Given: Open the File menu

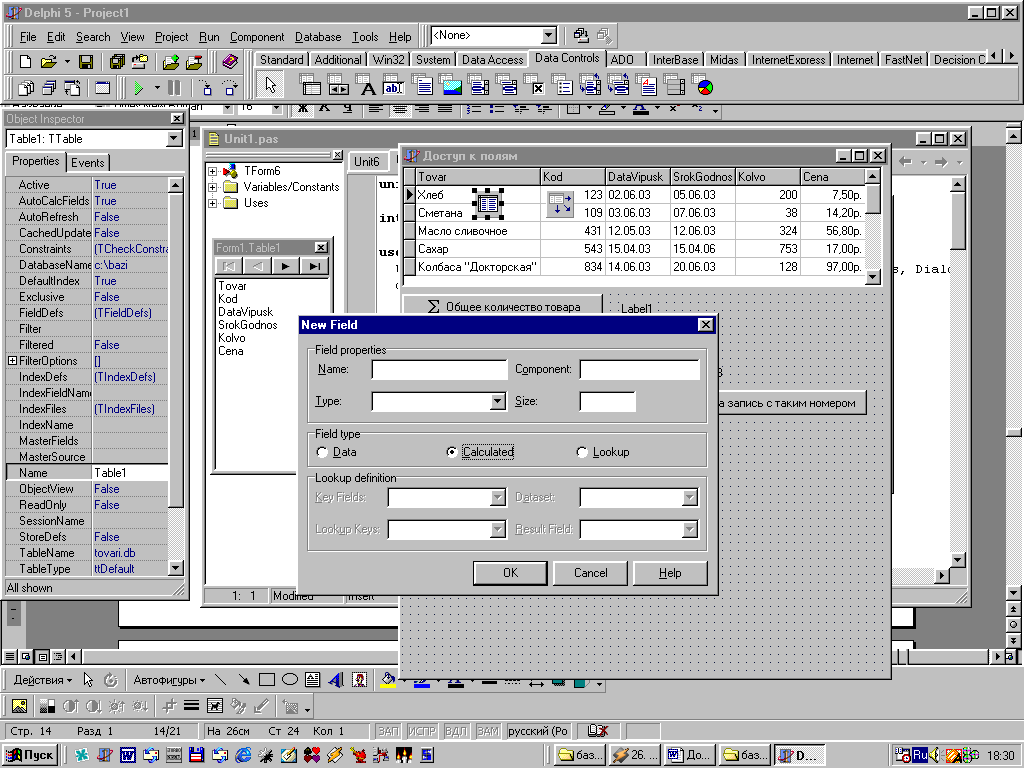Looking at the screenshot, I should (28, 37).
